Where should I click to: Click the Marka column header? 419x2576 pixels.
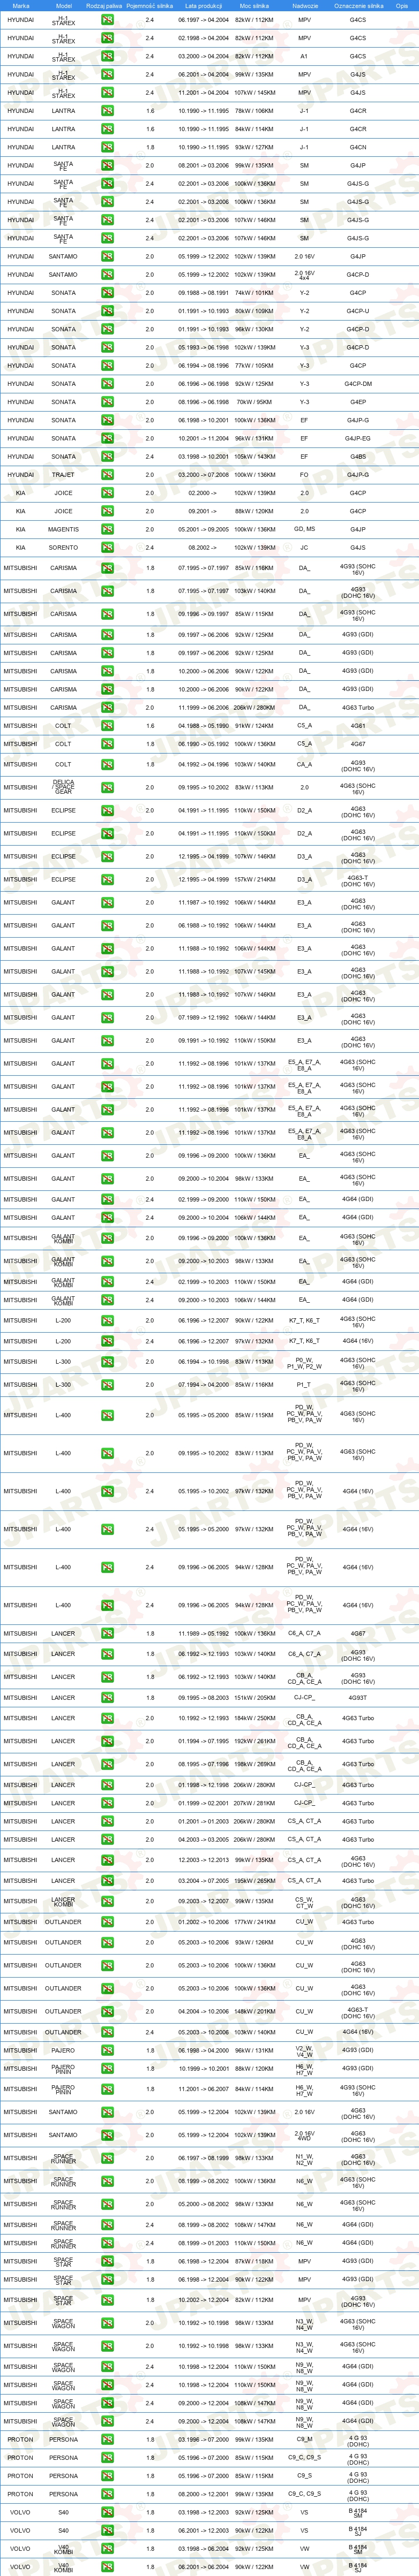21,5
